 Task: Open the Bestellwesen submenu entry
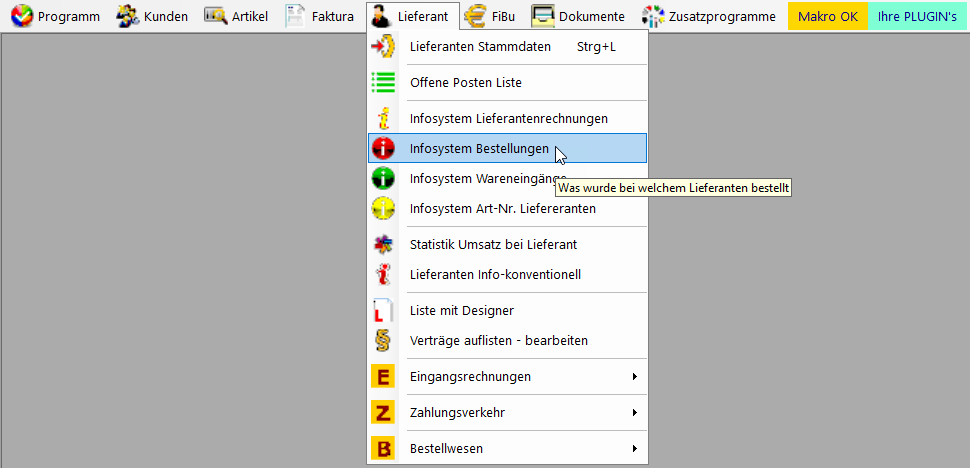(508, 448)
